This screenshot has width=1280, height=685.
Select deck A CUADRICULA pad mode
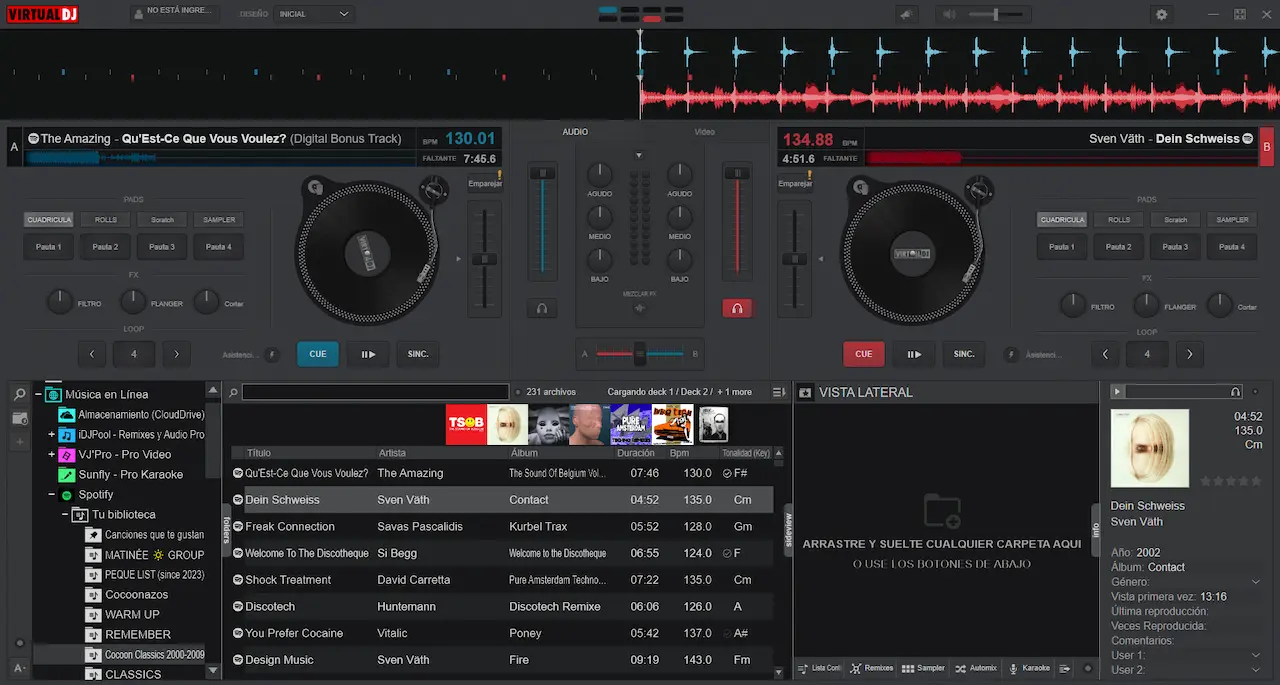[49, 220]
